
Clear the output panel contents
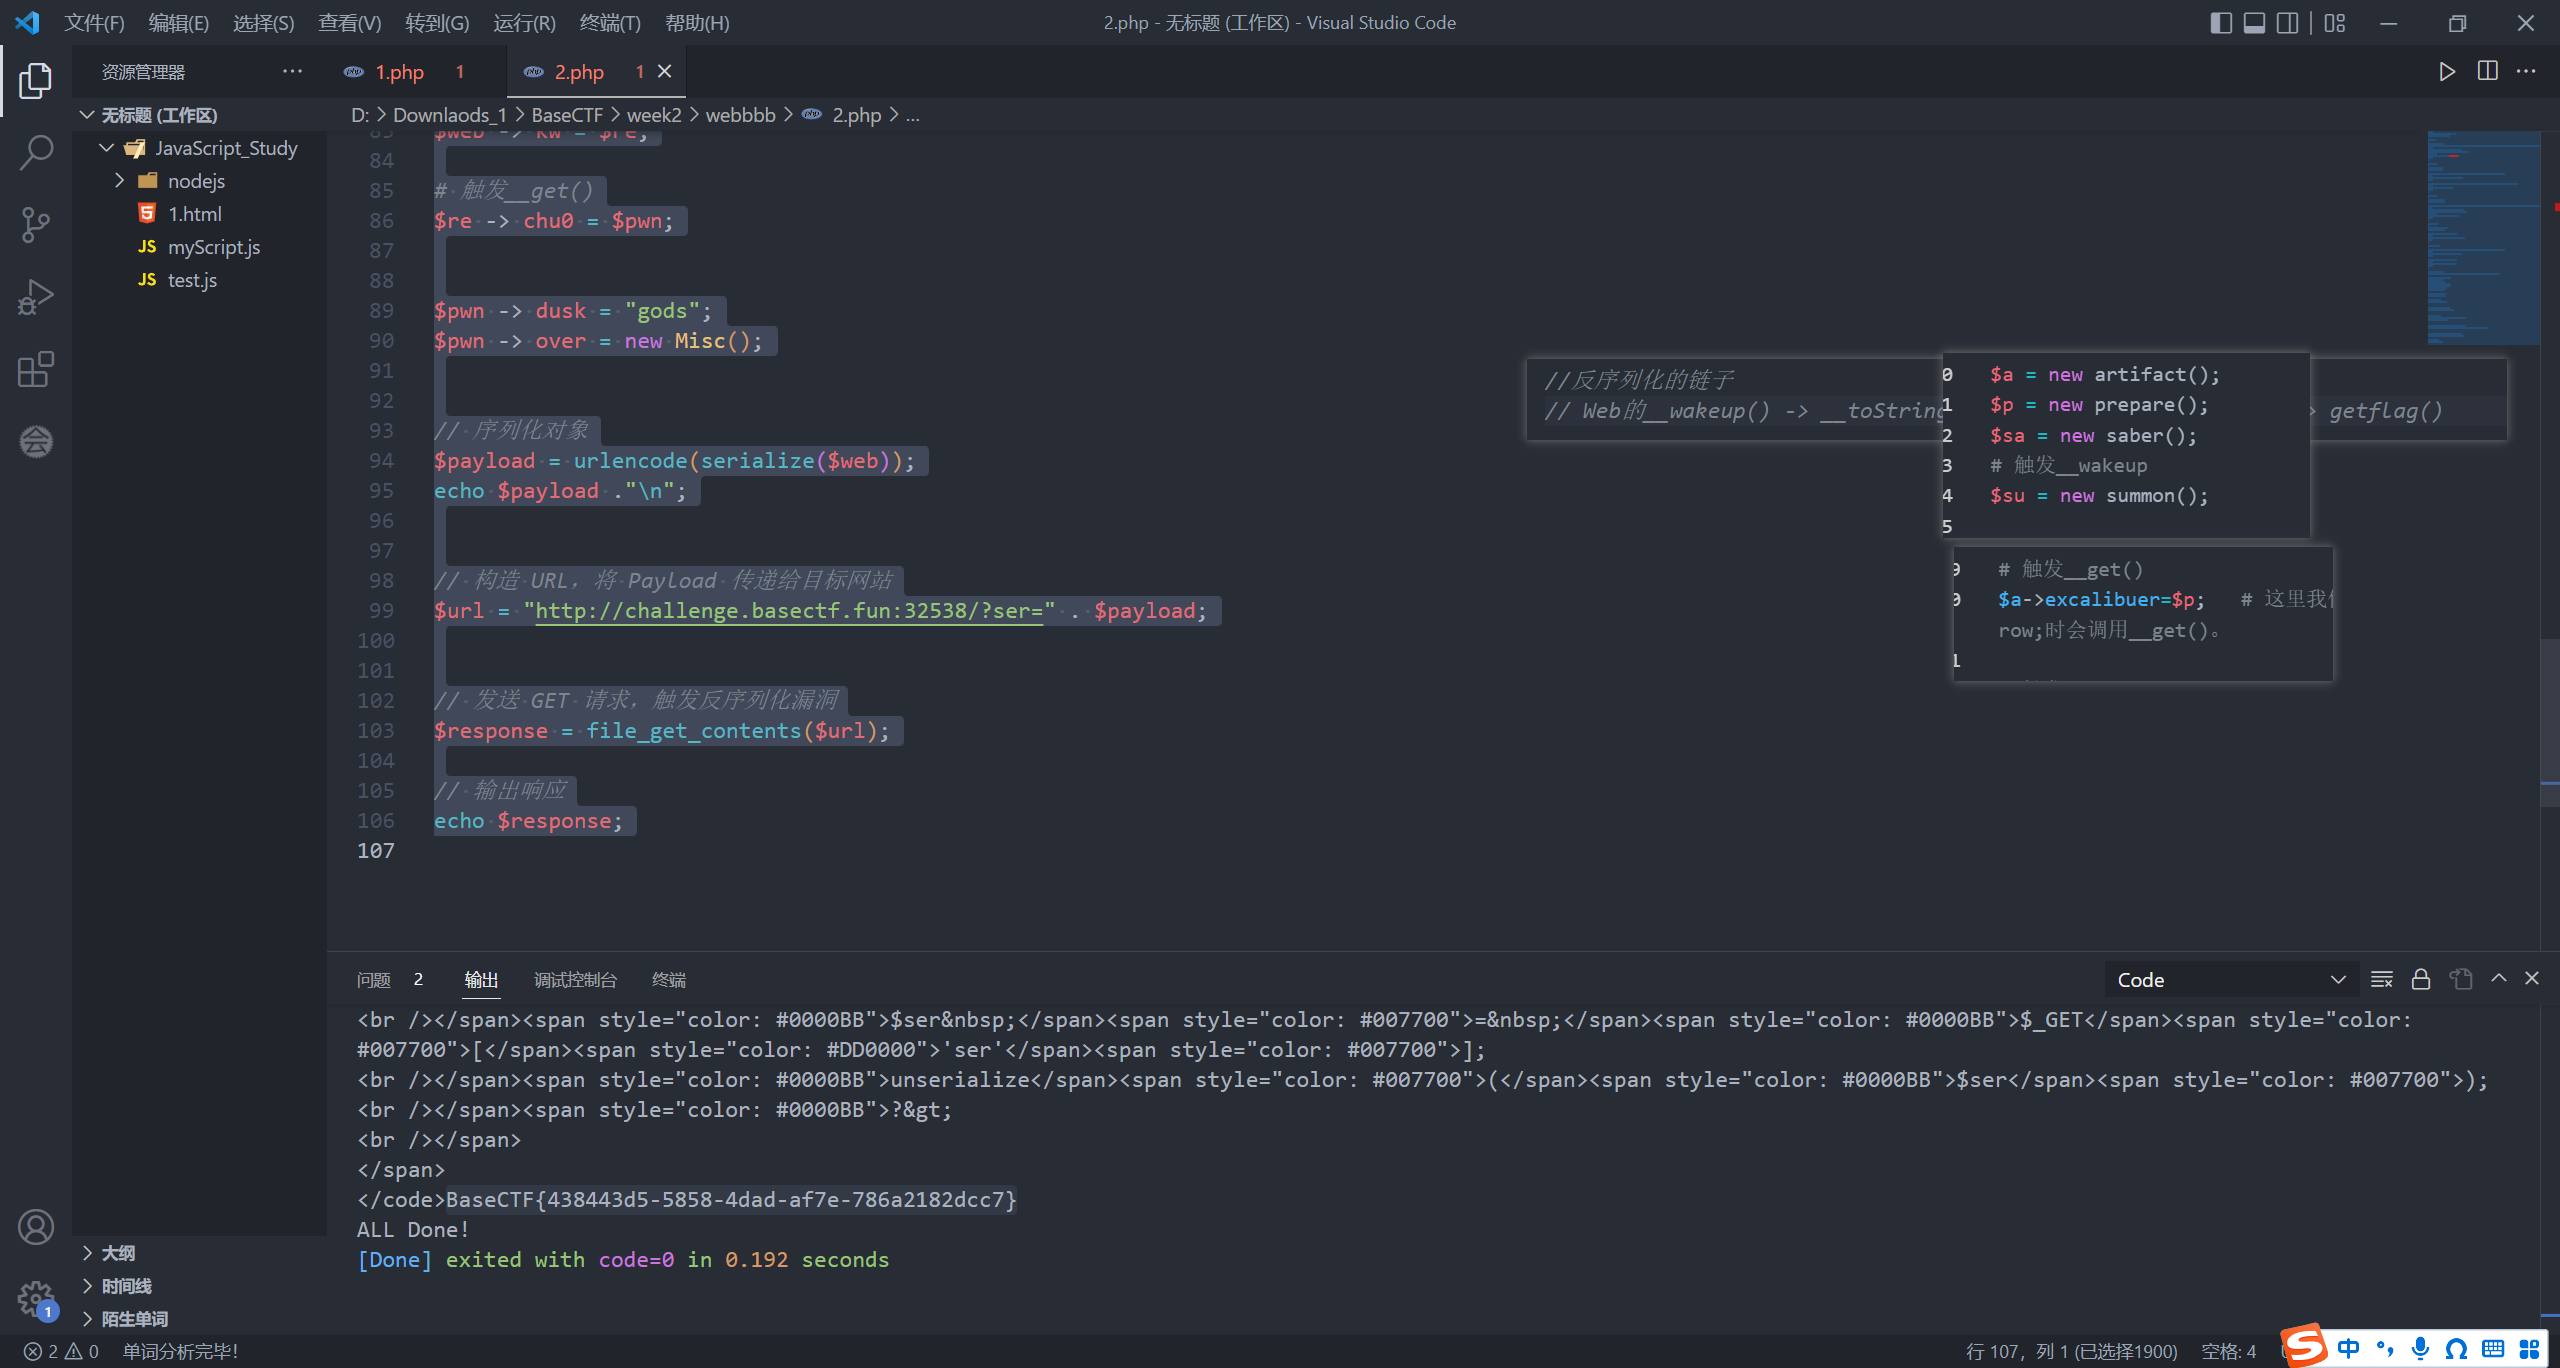(2382, 979)
